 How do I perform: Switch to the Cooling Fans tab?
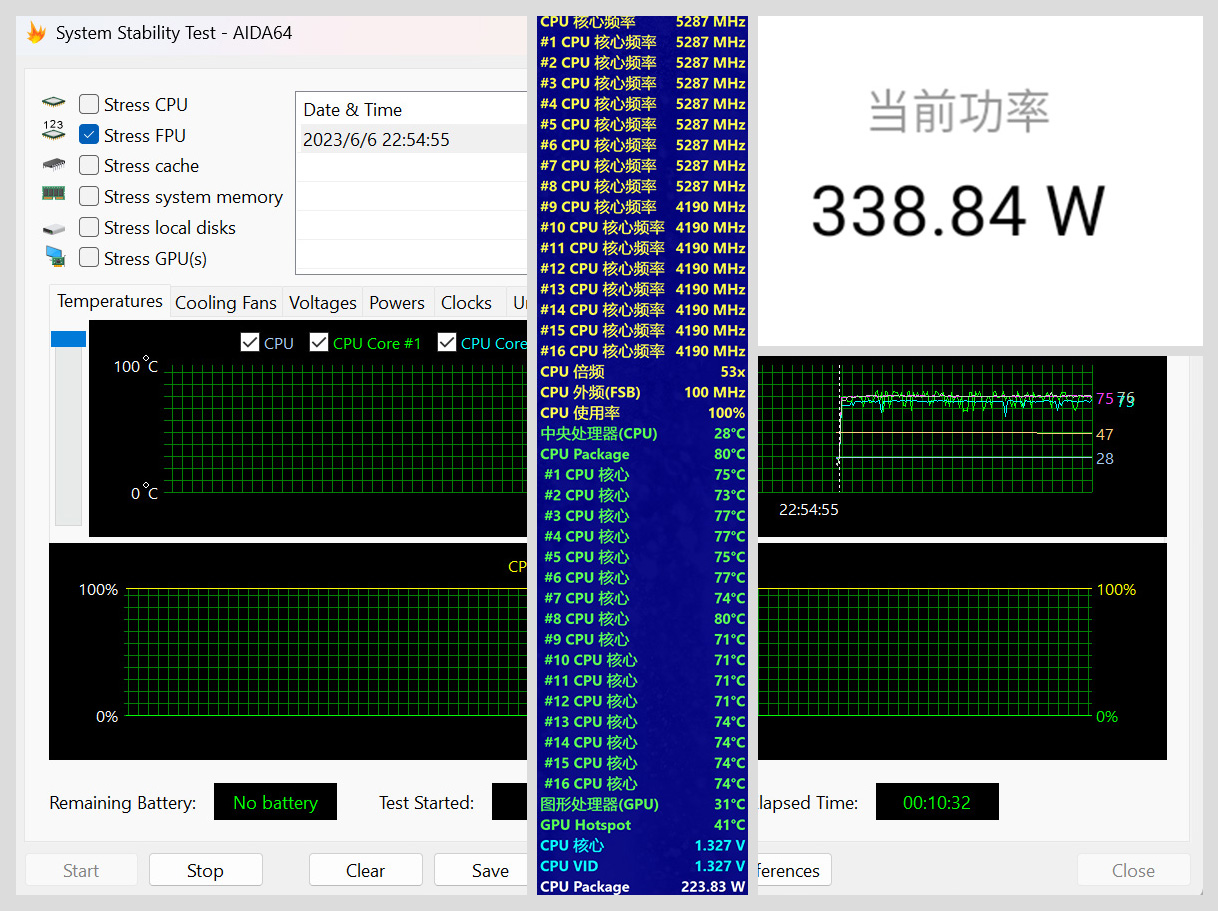225,302
